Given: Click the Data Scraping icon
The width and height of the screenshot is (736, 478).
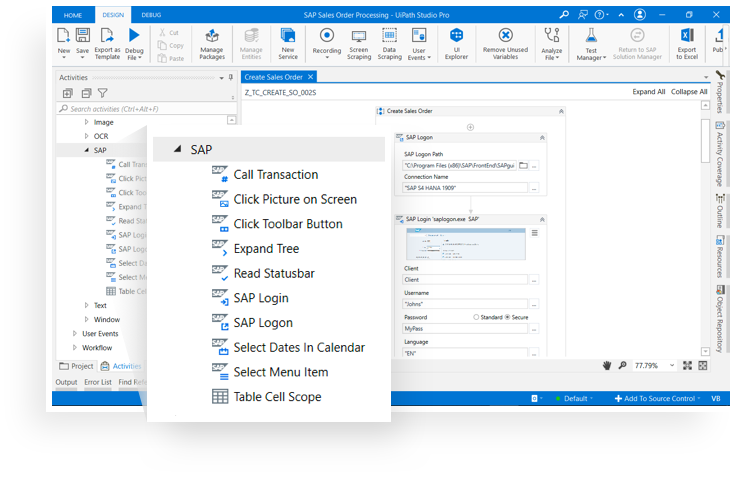Looking at the screenshot, I should tap(389, 40).
